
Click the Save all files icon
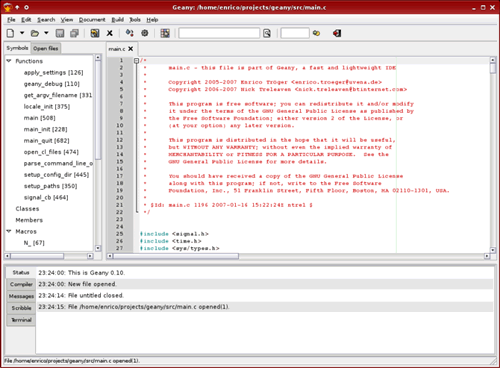point(74,33)
